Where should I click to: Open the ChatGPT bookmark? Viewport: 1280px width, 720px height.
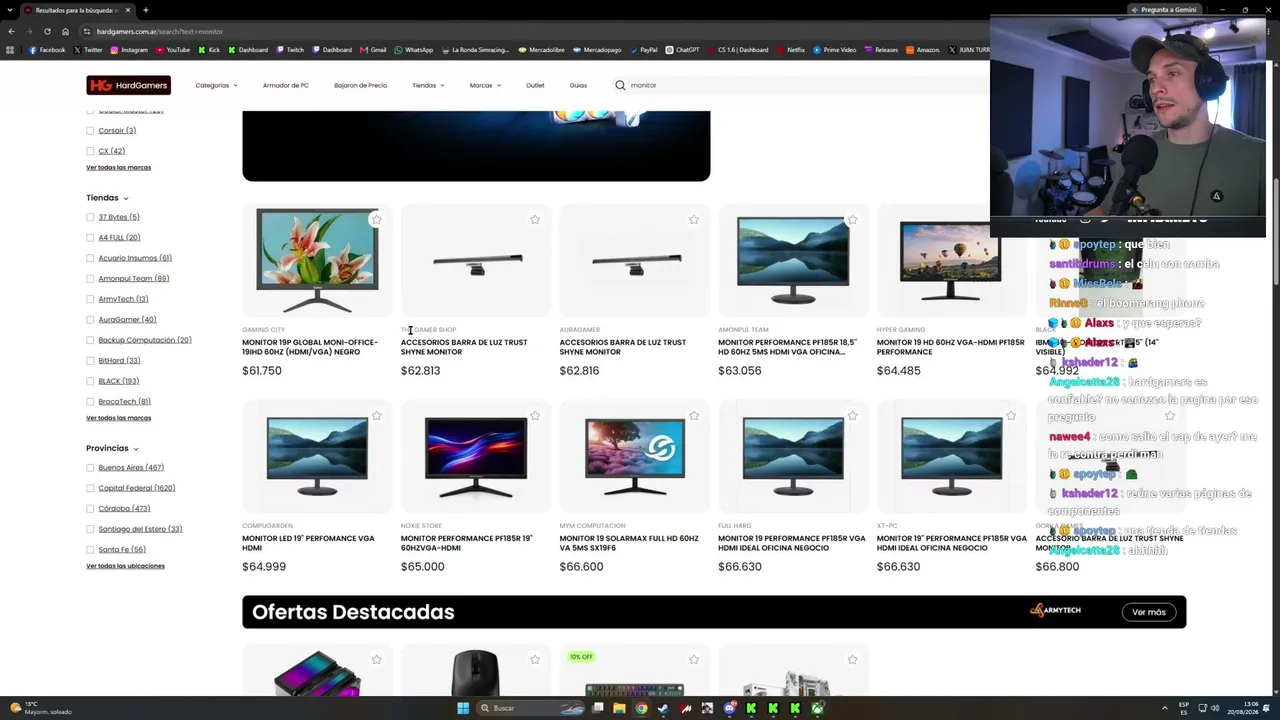pos(682,50)
